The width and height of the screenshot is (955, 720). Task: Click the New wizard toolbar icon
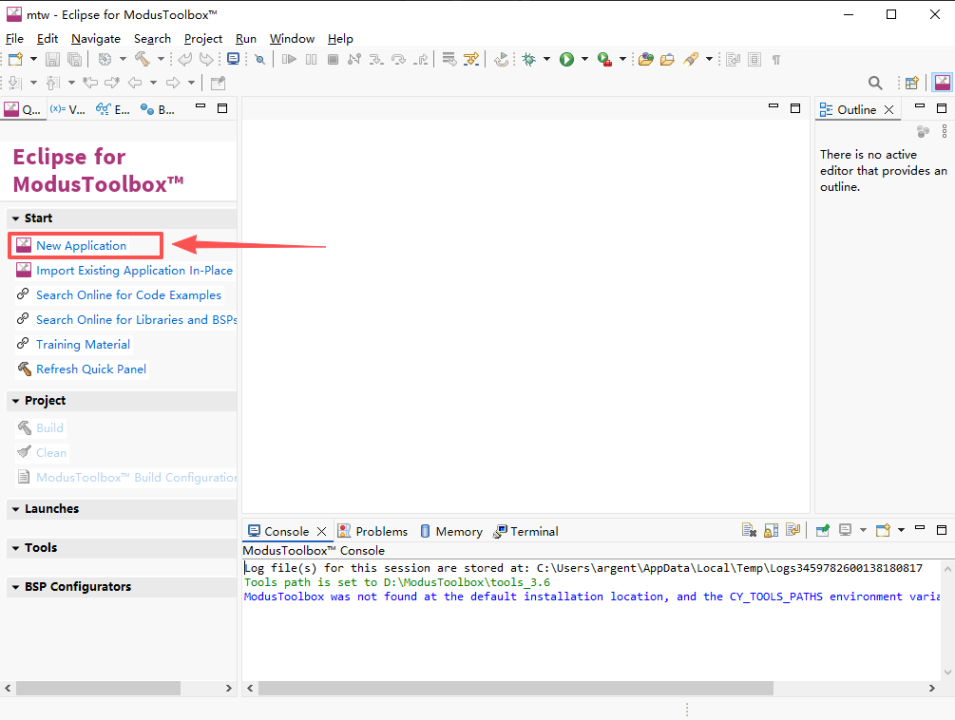(x=15, y=59)
